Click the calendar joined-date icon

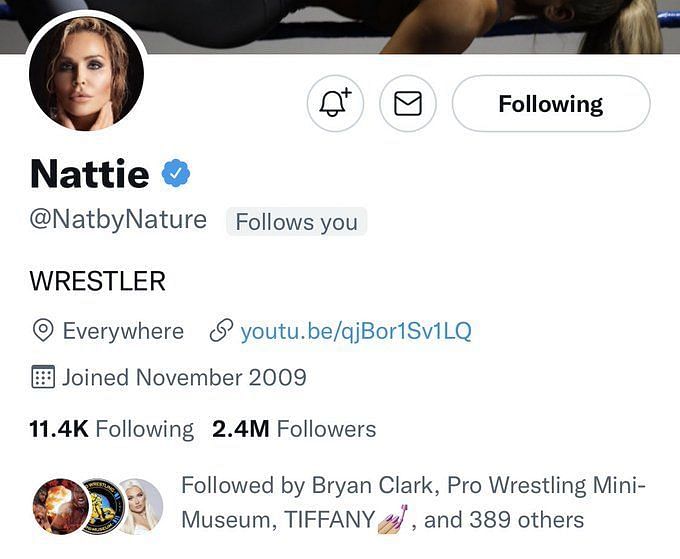[43, 376]
